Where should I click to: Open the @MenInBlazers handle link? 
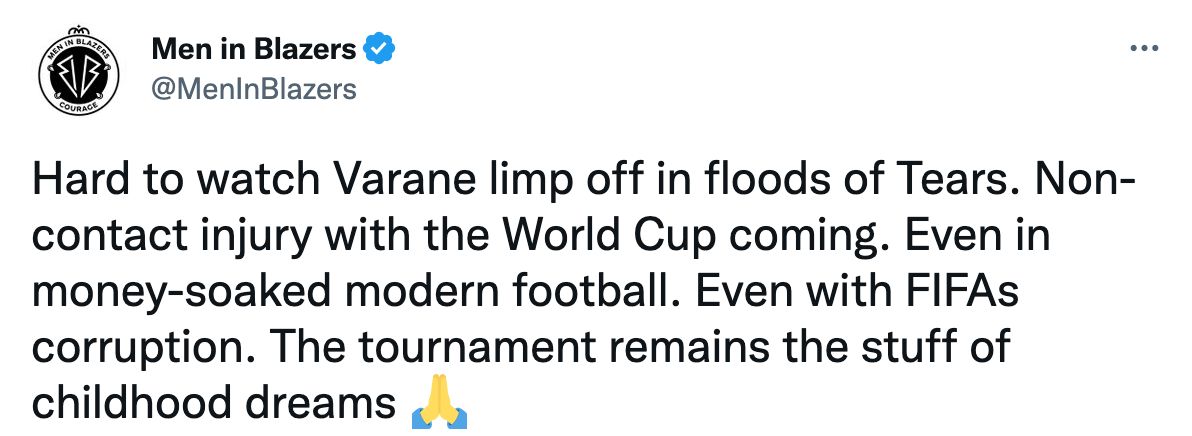254,88
